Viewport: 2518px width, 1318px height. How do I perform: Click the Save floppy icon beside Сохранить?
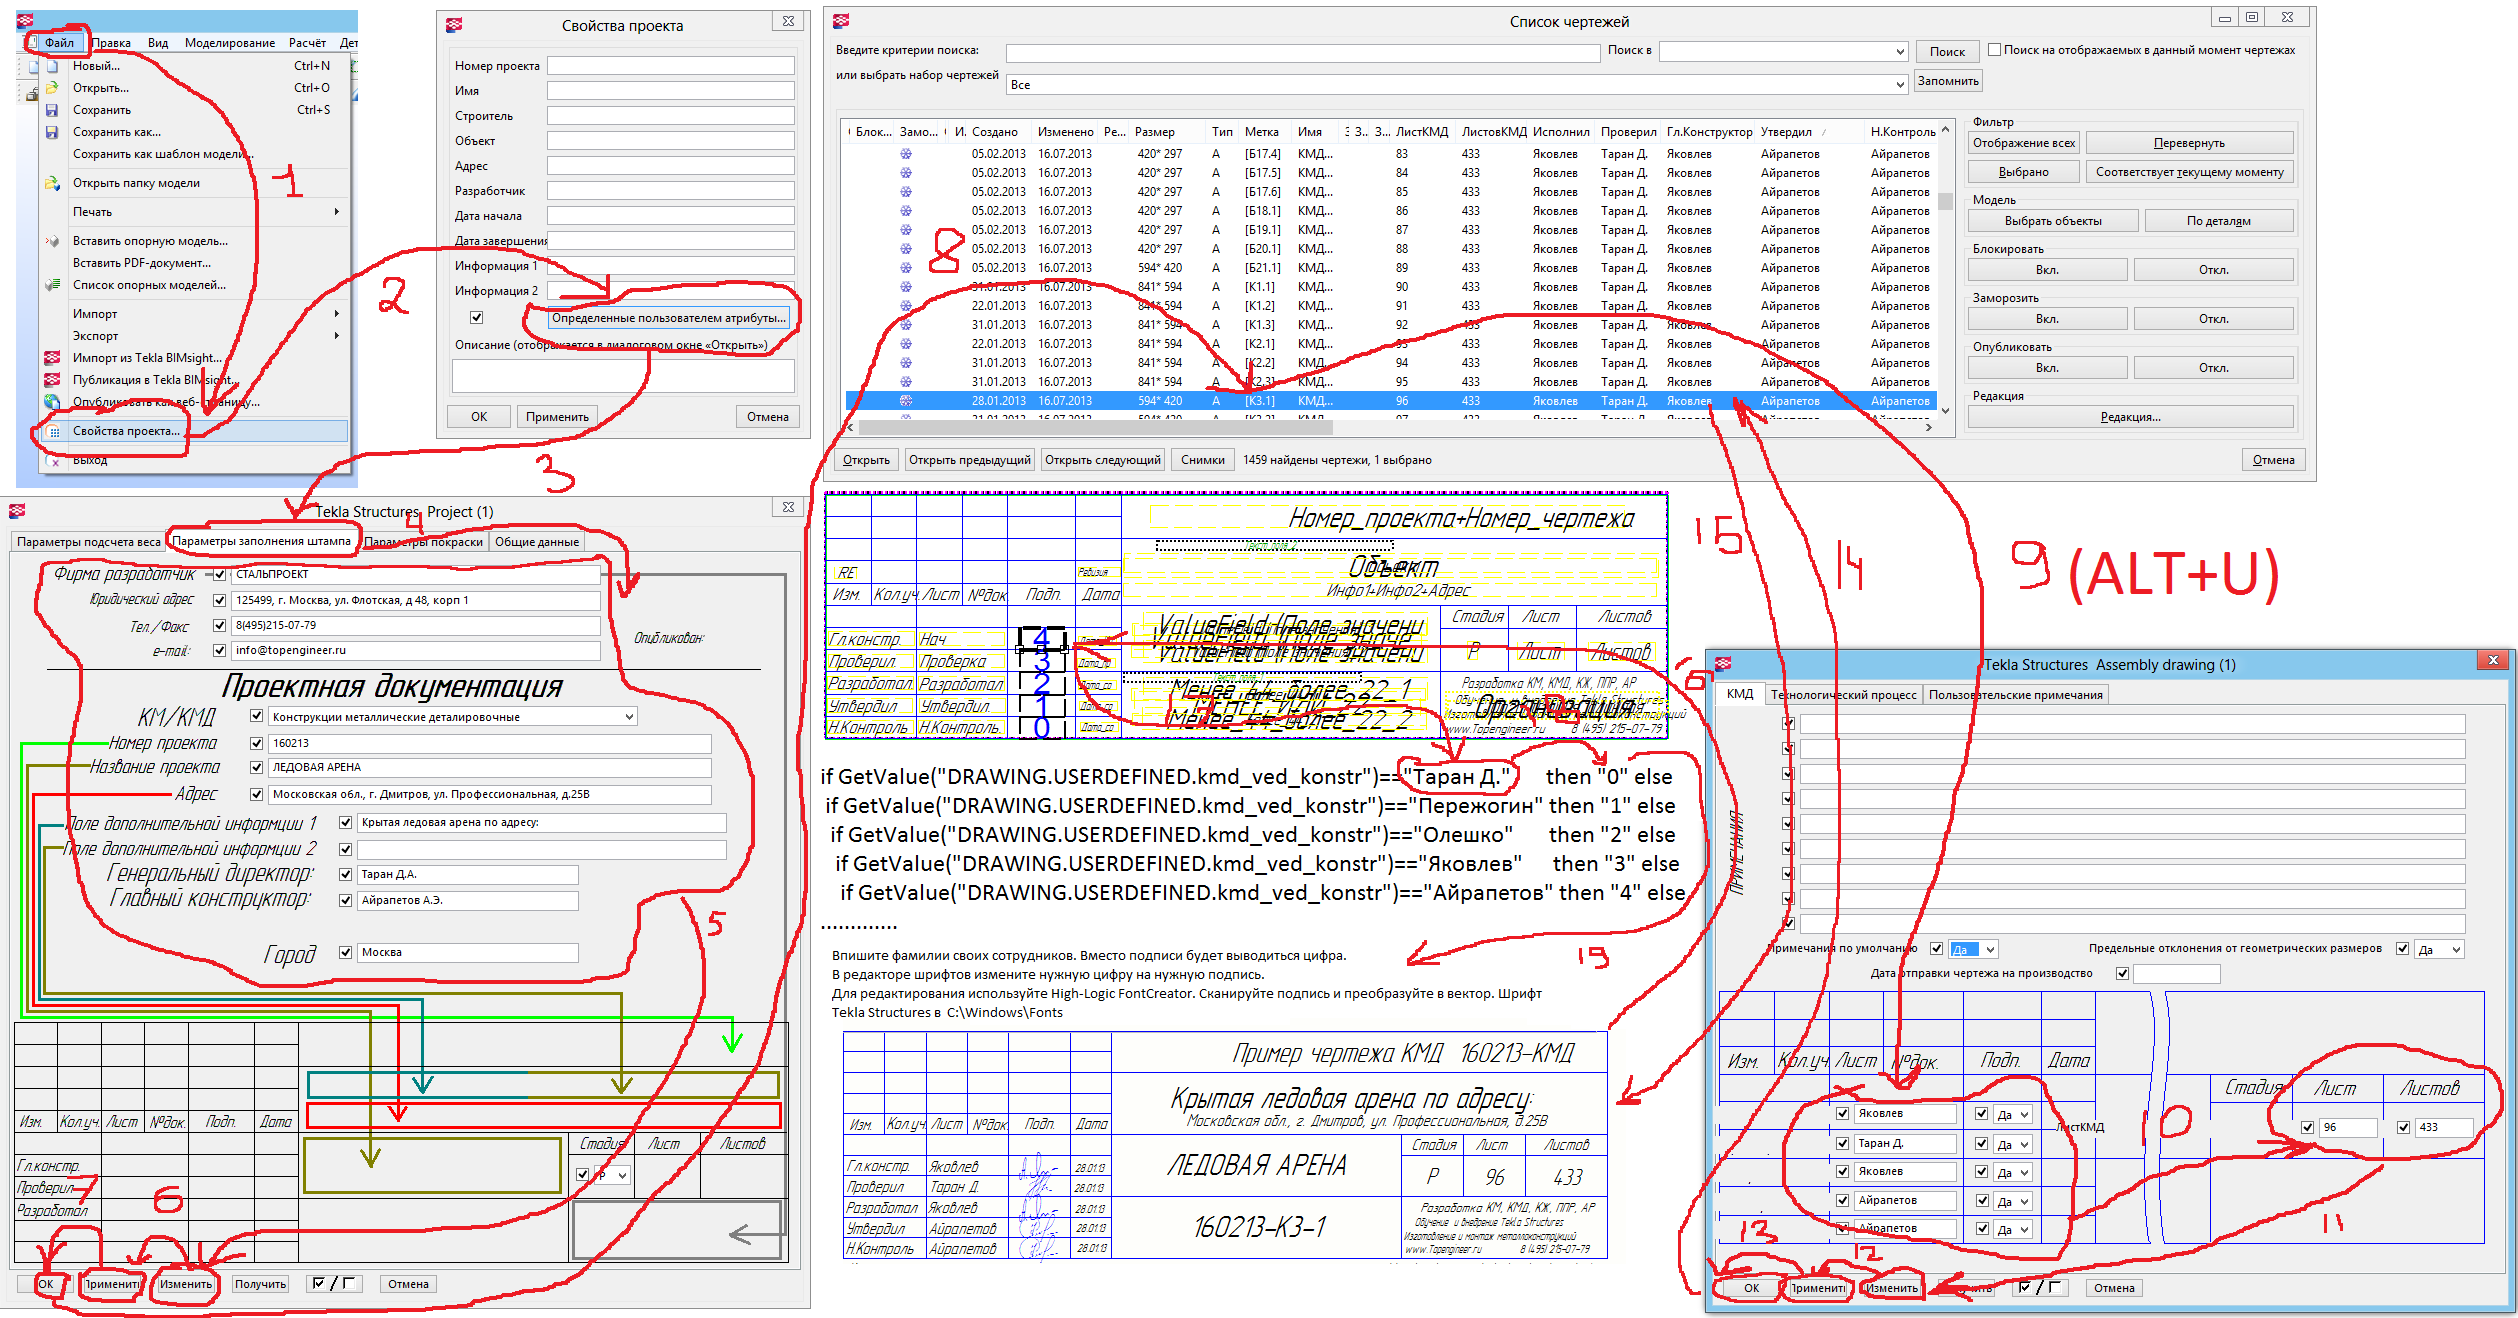[x=51, y=110]
